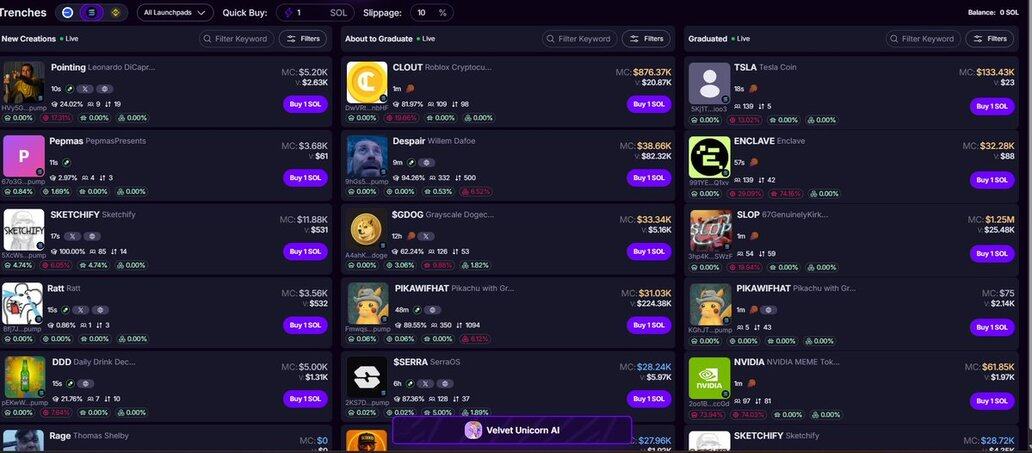Click the X icon on the $GDOG token row
The height and width of the screenshot is (453, 1032).
coord(426,236)
